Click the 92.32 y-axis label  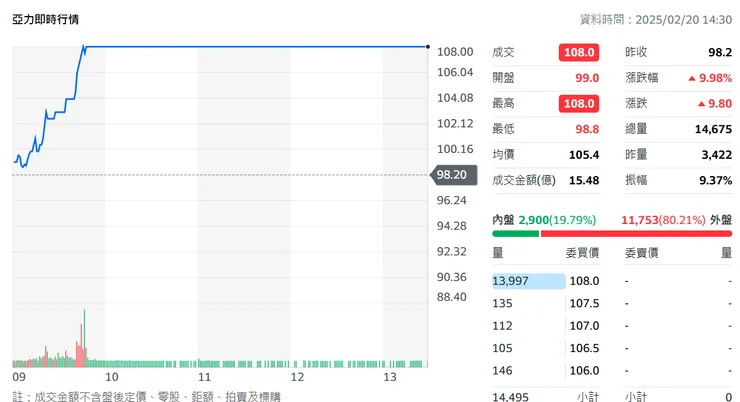coord(452,251)
